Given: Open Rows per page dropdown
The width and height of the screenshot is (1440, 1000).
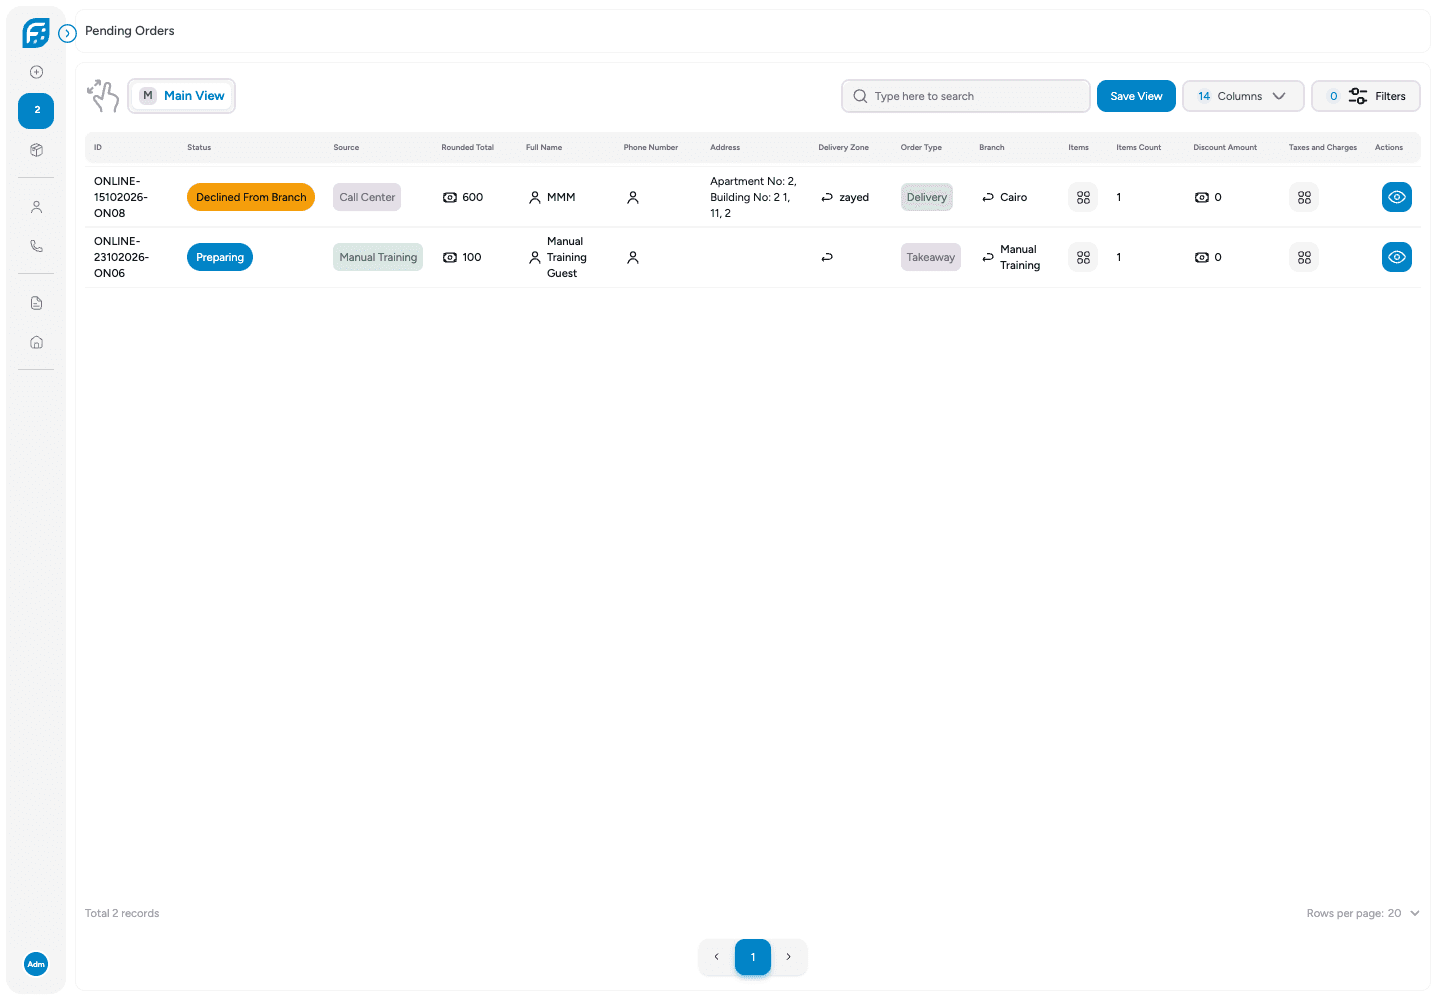Looking at the screenshot, I should 1363,913.
